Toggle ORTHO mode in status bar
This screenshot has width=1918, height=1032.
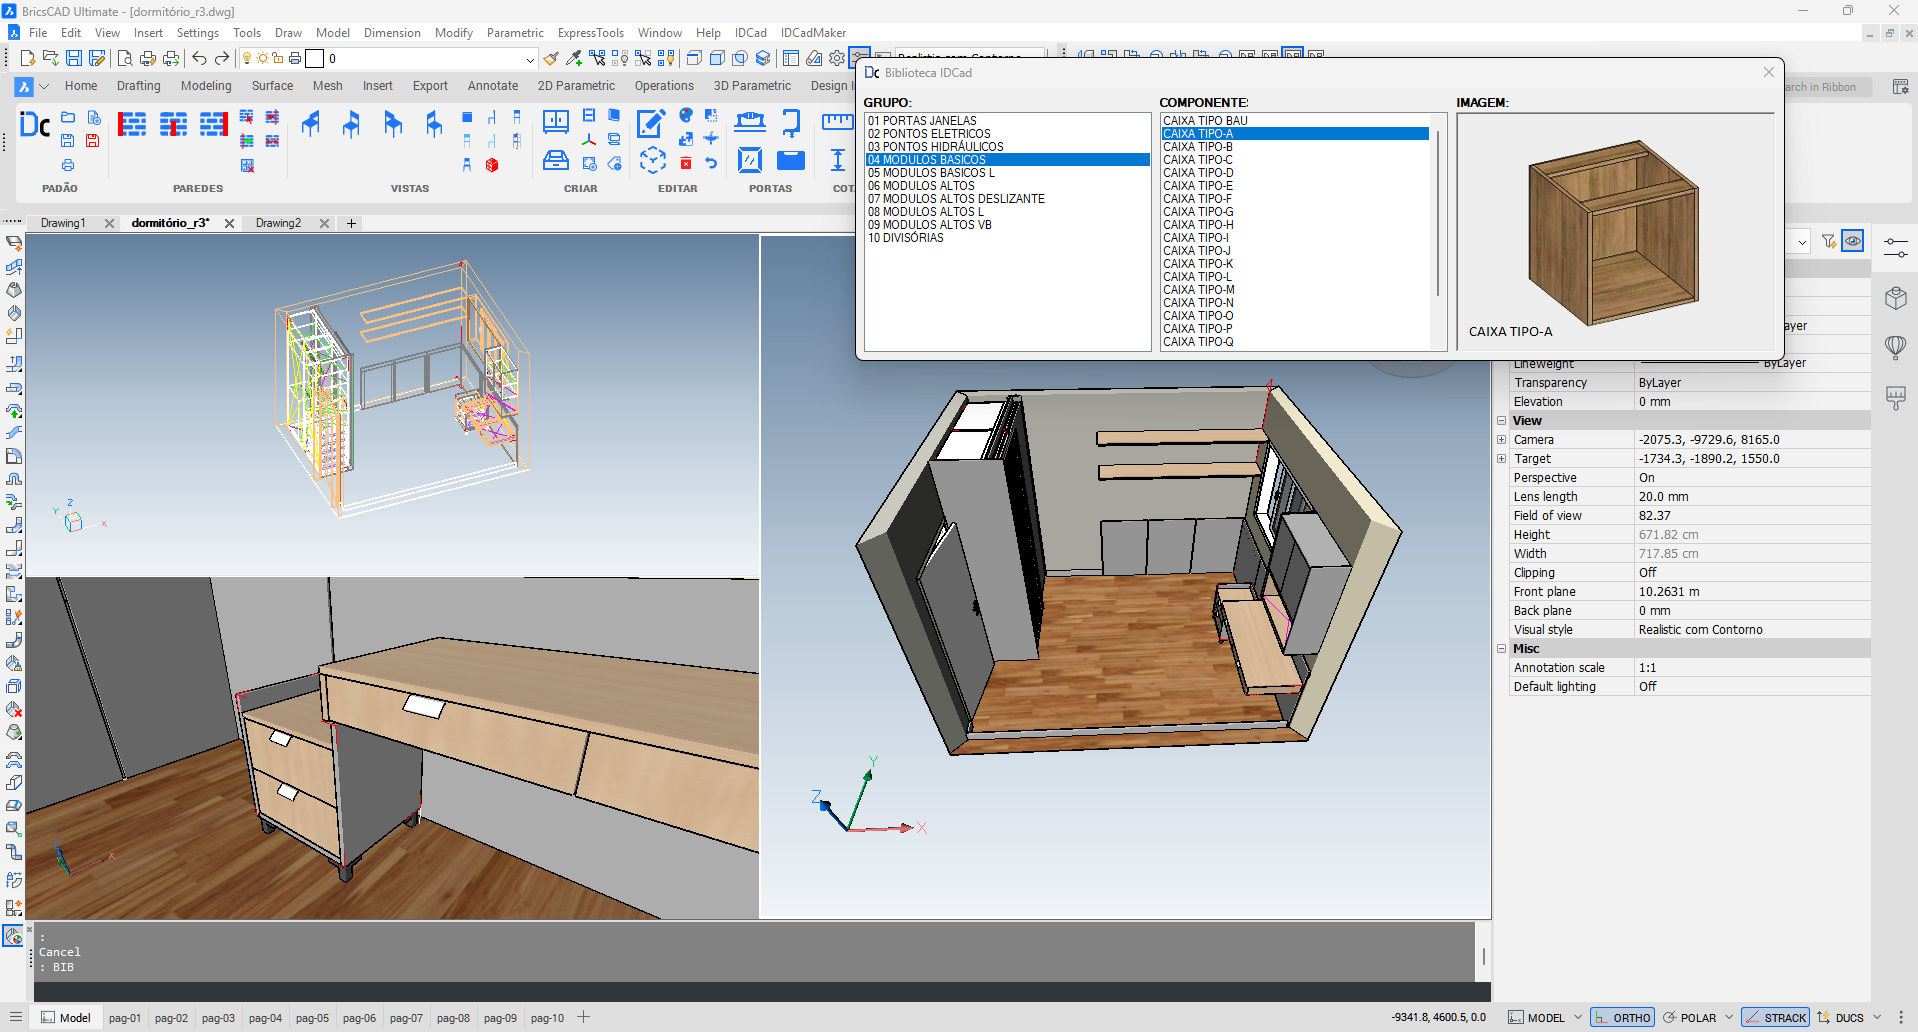(1622, 1017)
